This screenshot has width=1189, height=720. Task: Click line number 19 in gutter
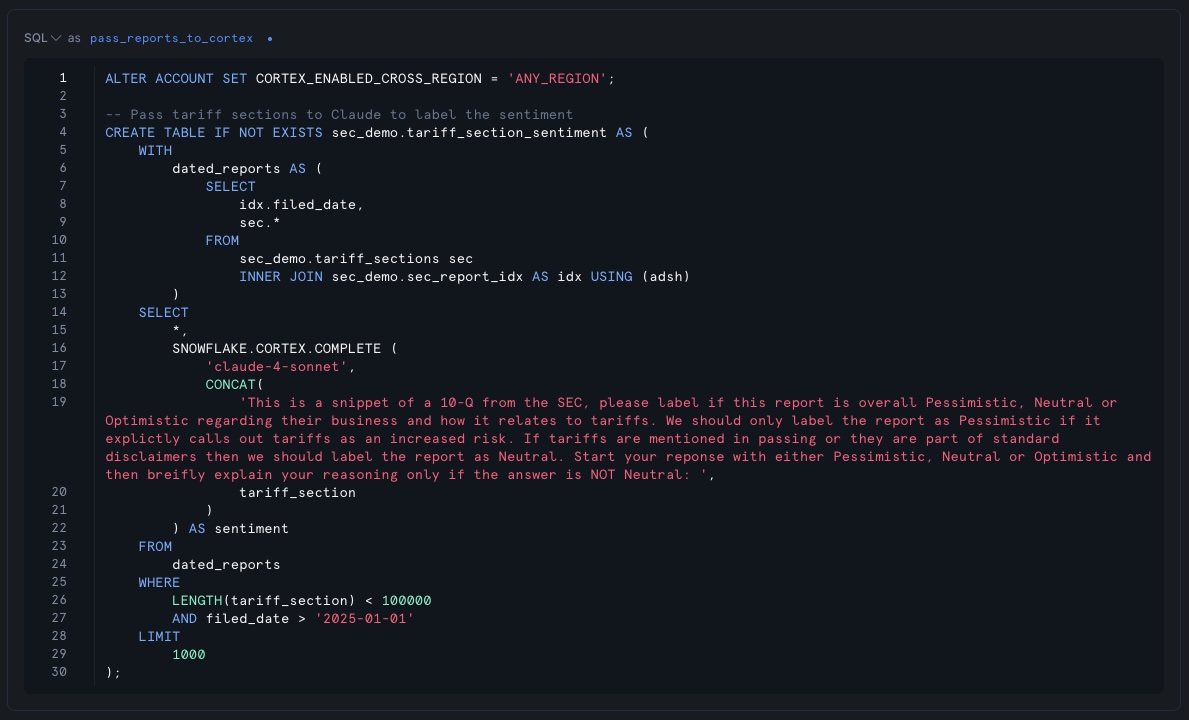click(59, 402)
